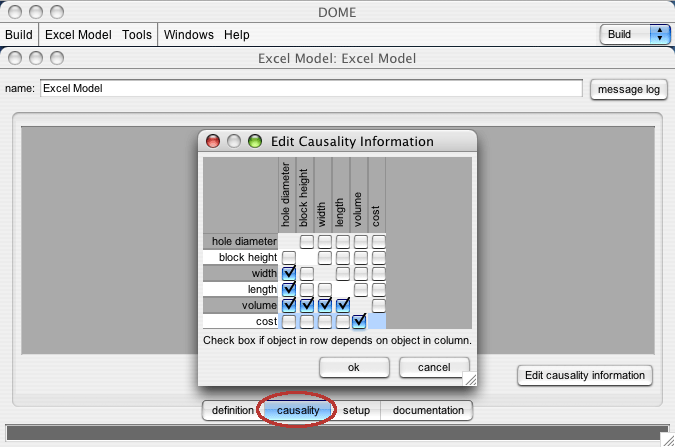675x447 pixels.
Task: Focus the model name input field
Action: point(311,88)
